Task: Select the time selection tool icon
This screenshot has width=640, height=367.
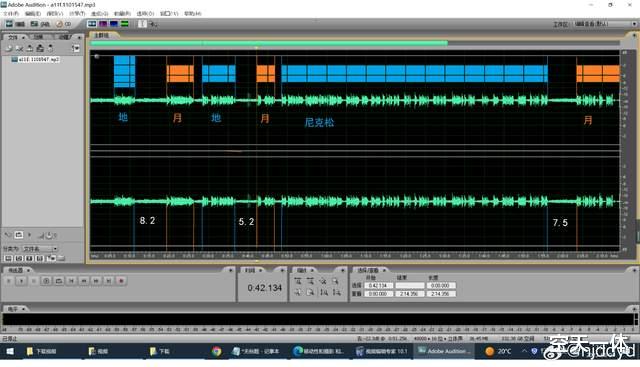Action: [142, 24]
